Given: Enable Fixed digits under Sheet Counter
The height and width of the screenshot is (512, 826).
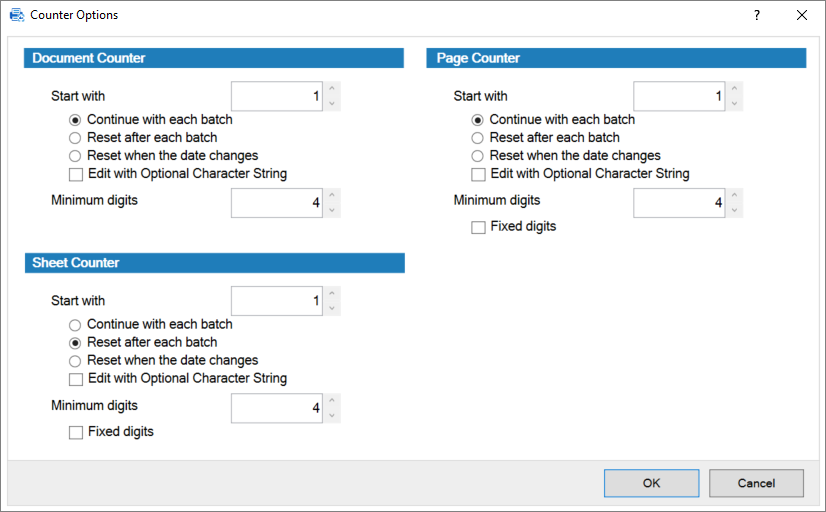Looking at the screenshot, I should (x=75, y=433).
